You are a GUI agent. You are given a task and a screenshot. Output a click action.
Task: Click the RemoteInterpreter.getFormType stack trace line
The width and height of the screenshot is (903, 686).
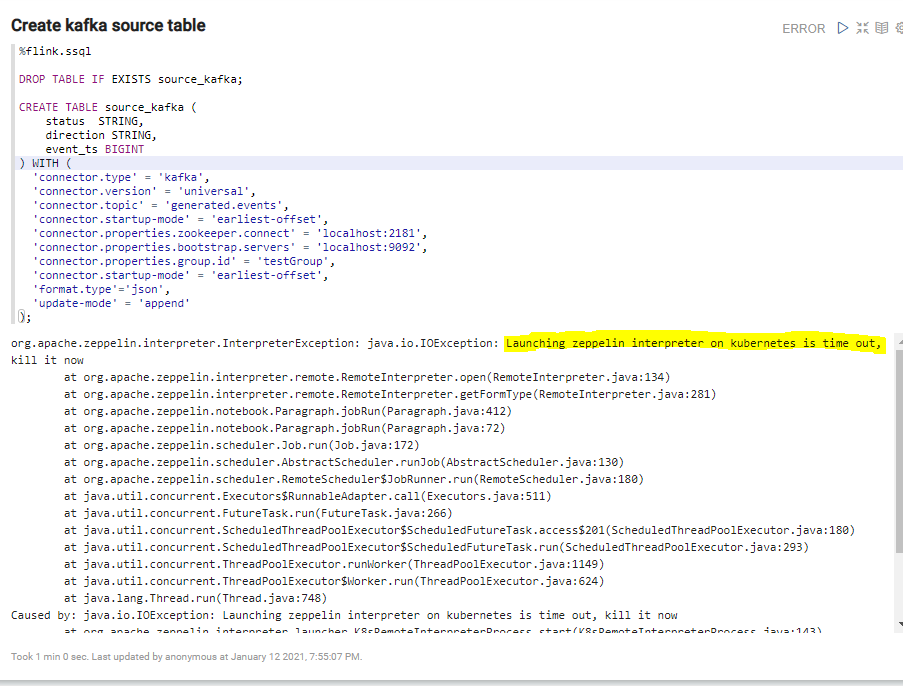(390, 394)
